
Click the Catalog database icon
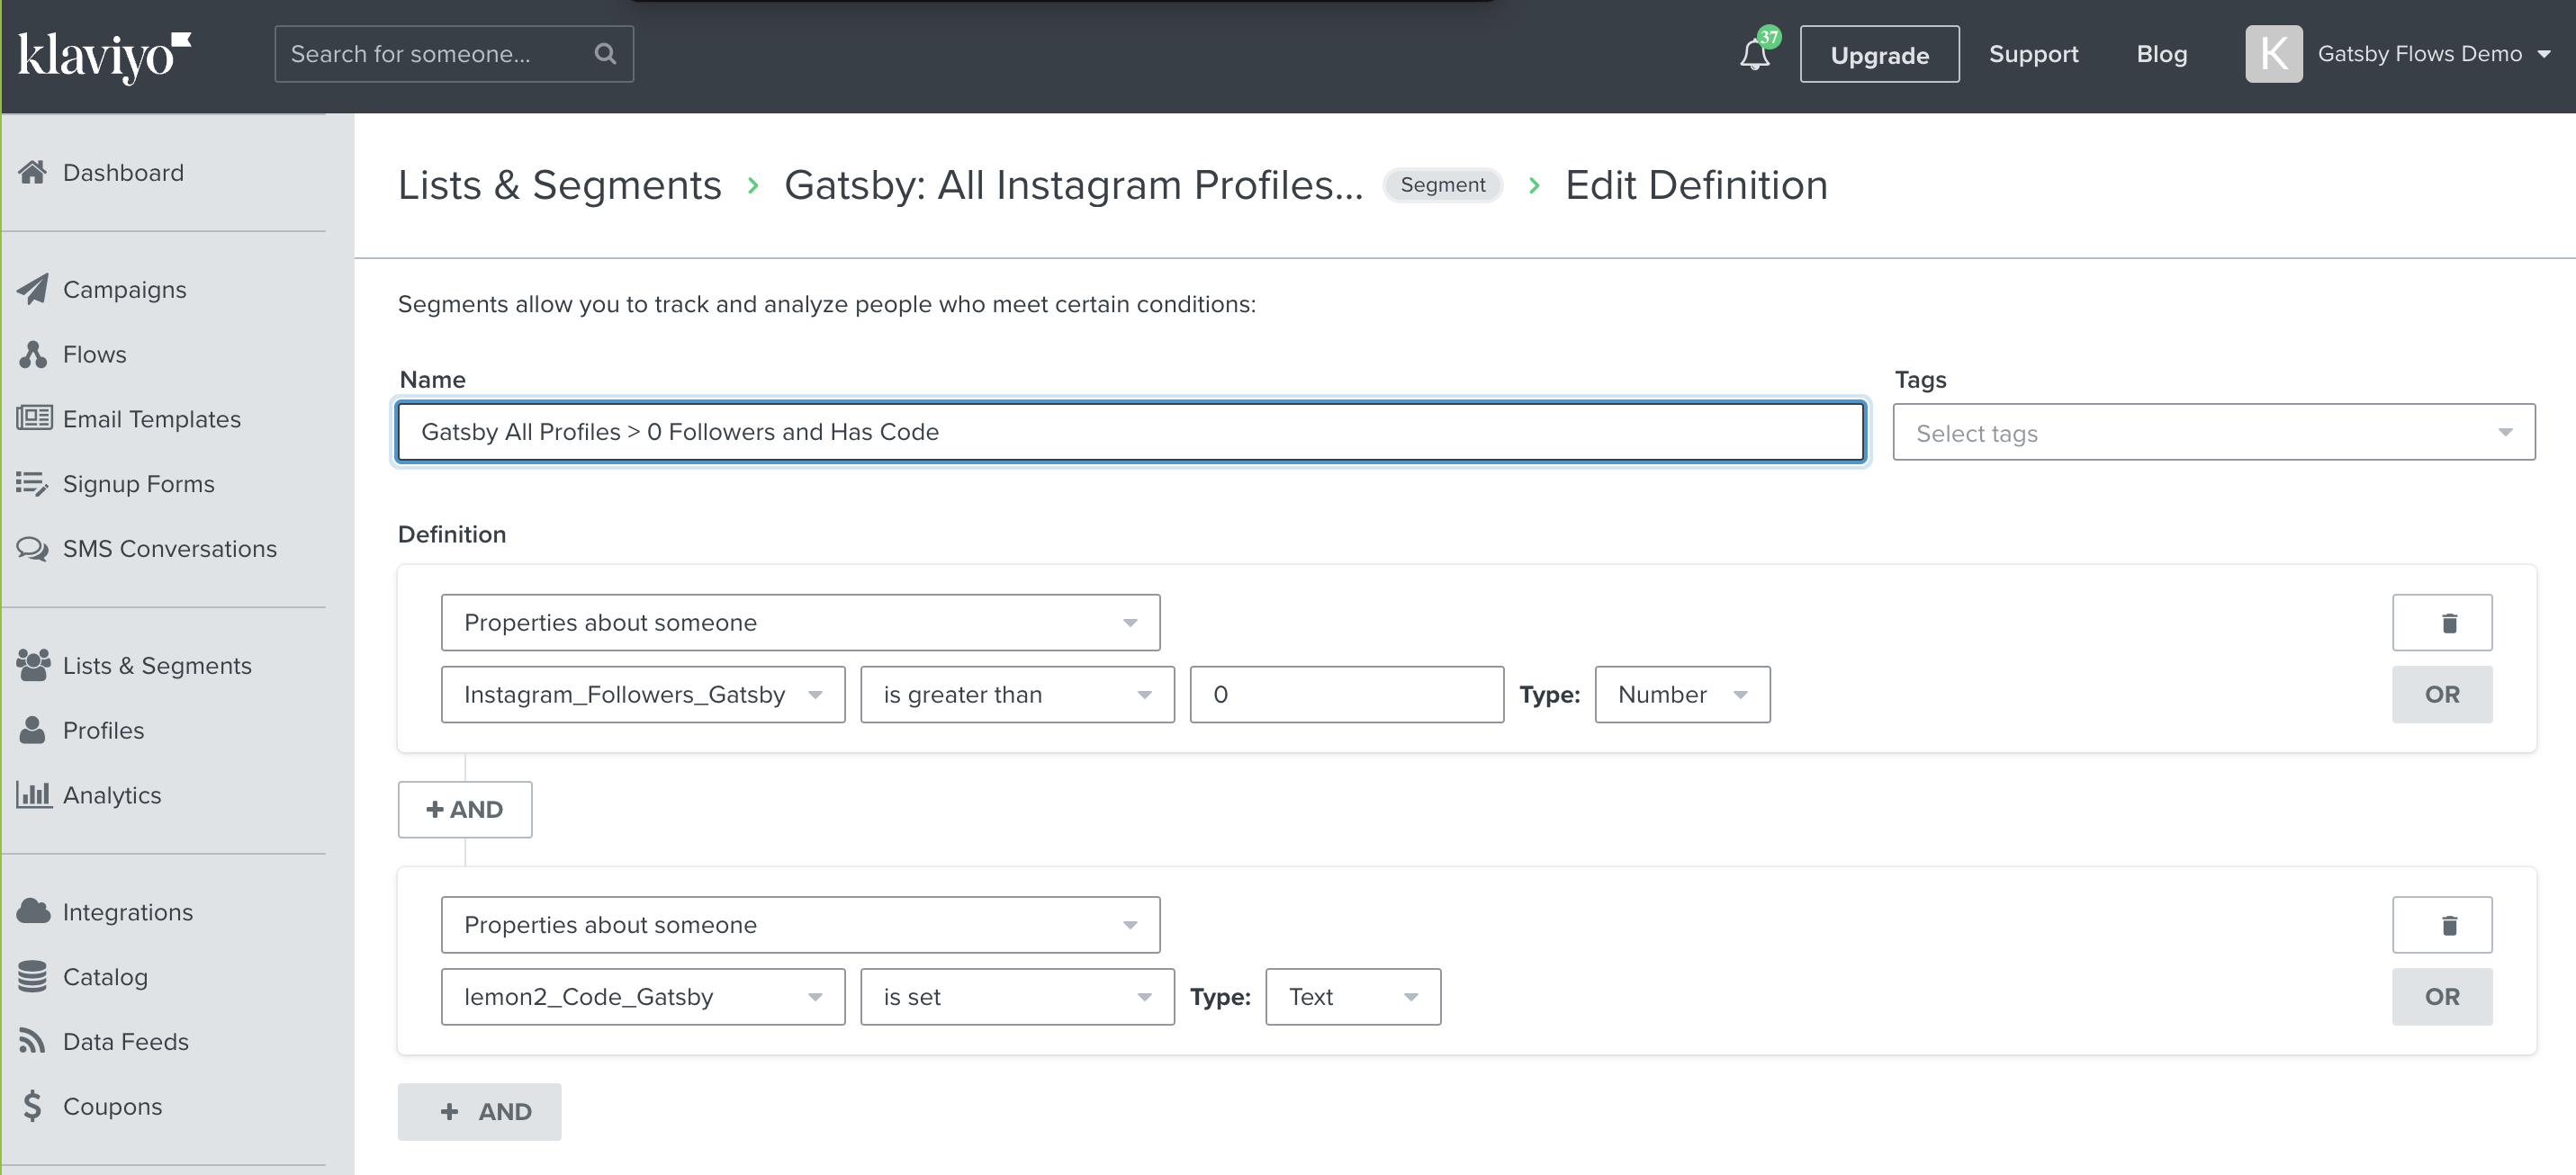[x=32, y=976]
